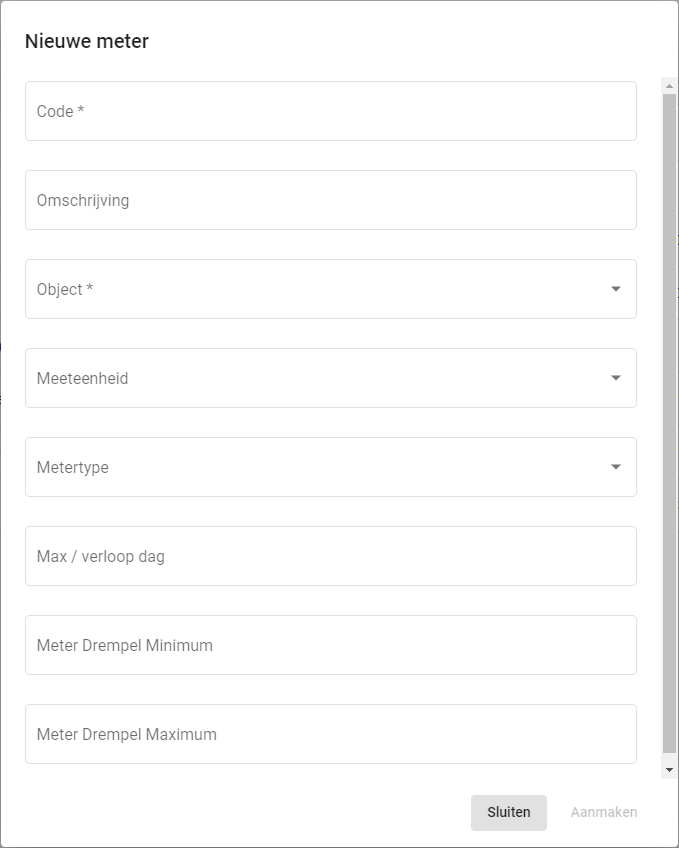This screenshot has width=679, height=848.
Task: Click the scrollbar up arrow
Action: tap(670, 87)
